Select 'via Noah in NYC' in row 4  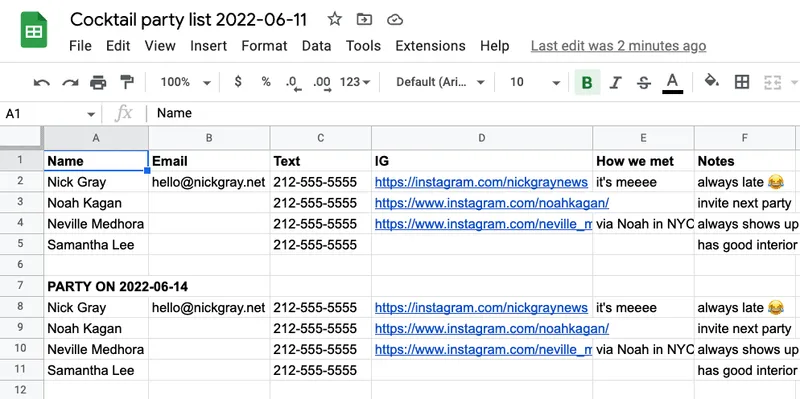coord(643,224)
